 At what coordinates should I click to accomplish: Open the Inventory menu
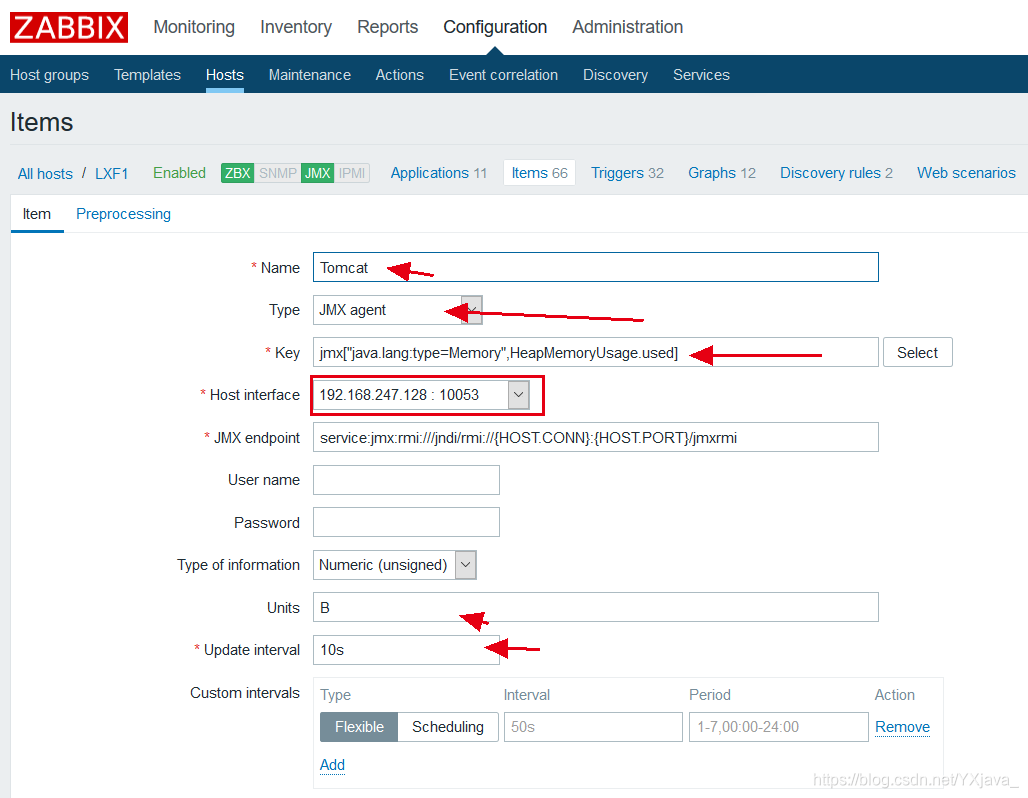296,27
